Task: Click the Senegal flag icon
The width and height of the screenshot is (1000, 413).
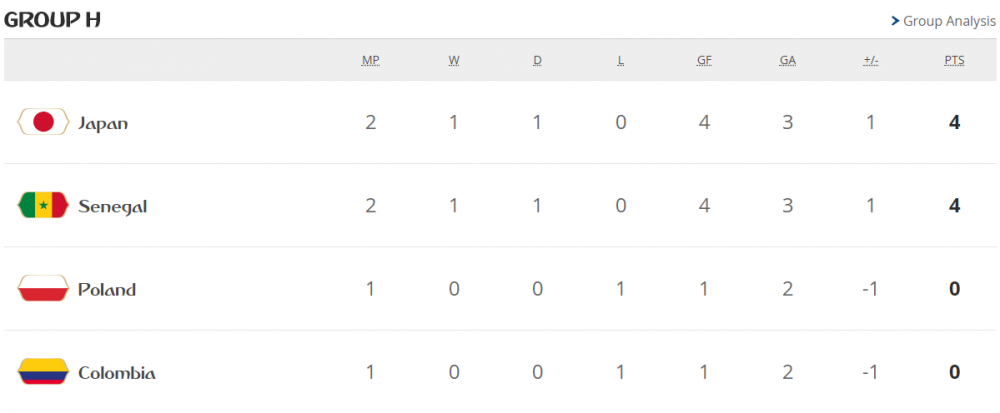Action: [x=43, y=206]
